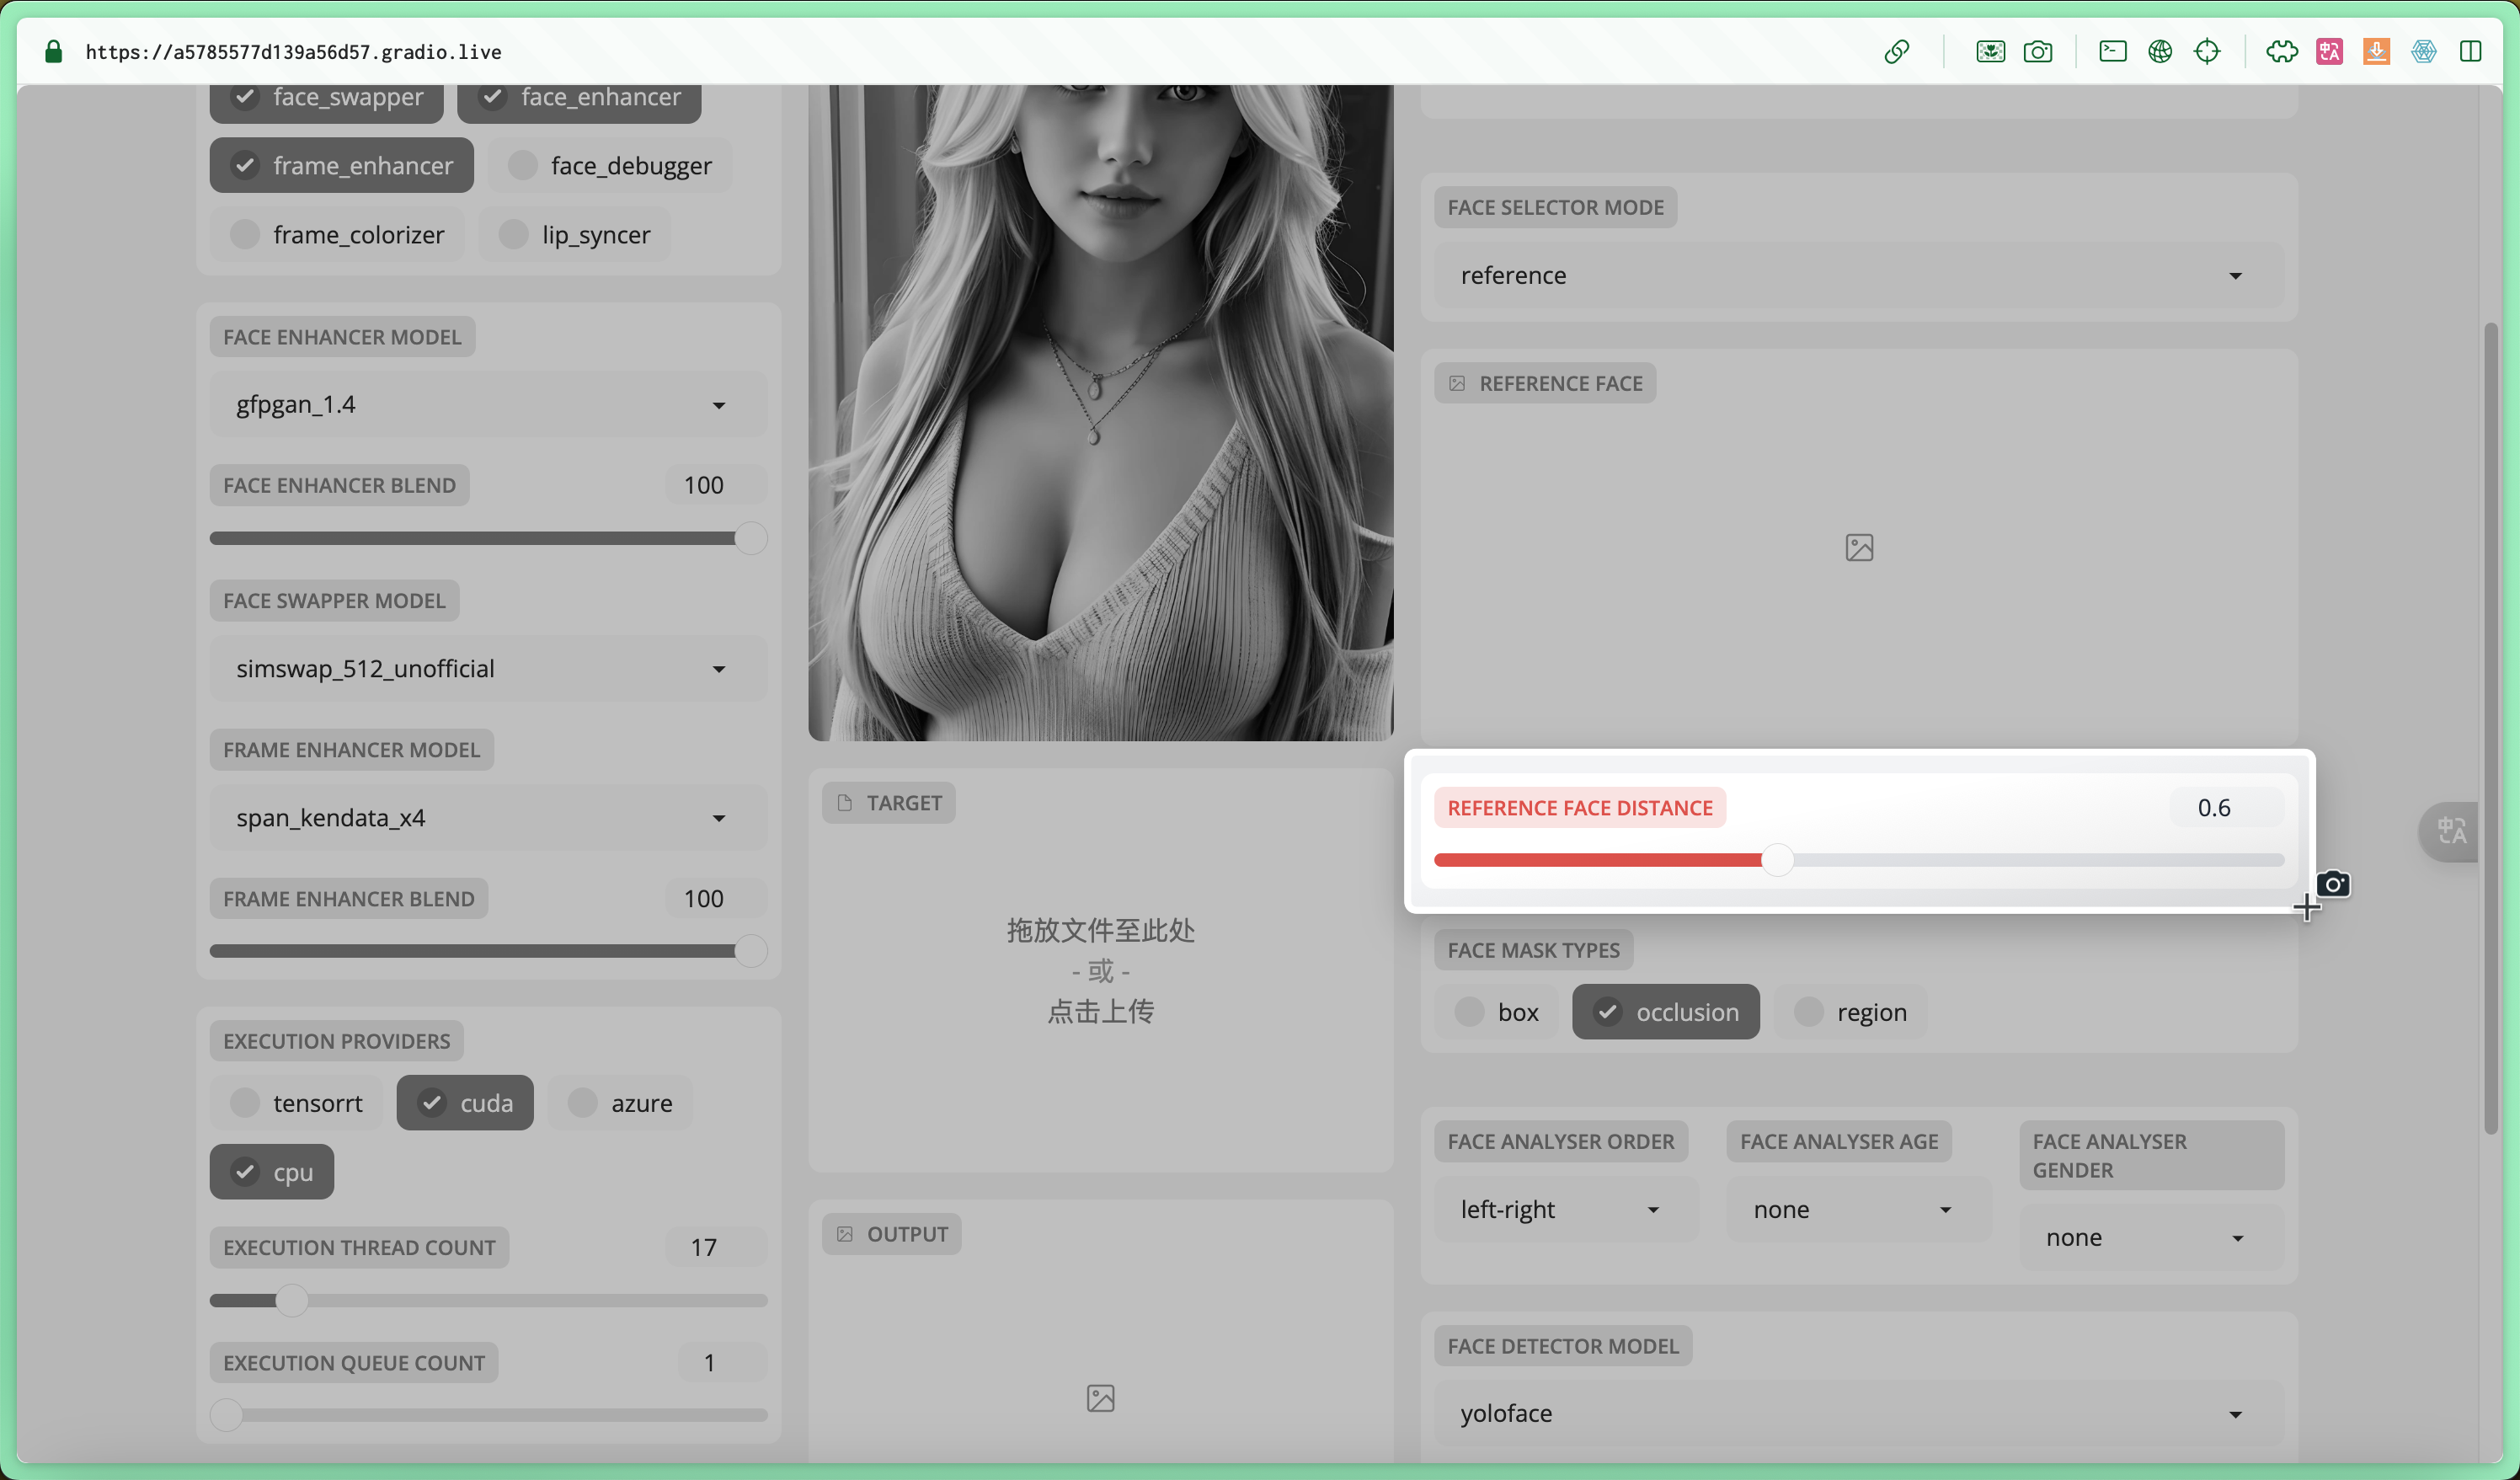
Task: Click the lock icon beside the URL
Action: click(x=54, y=52)
